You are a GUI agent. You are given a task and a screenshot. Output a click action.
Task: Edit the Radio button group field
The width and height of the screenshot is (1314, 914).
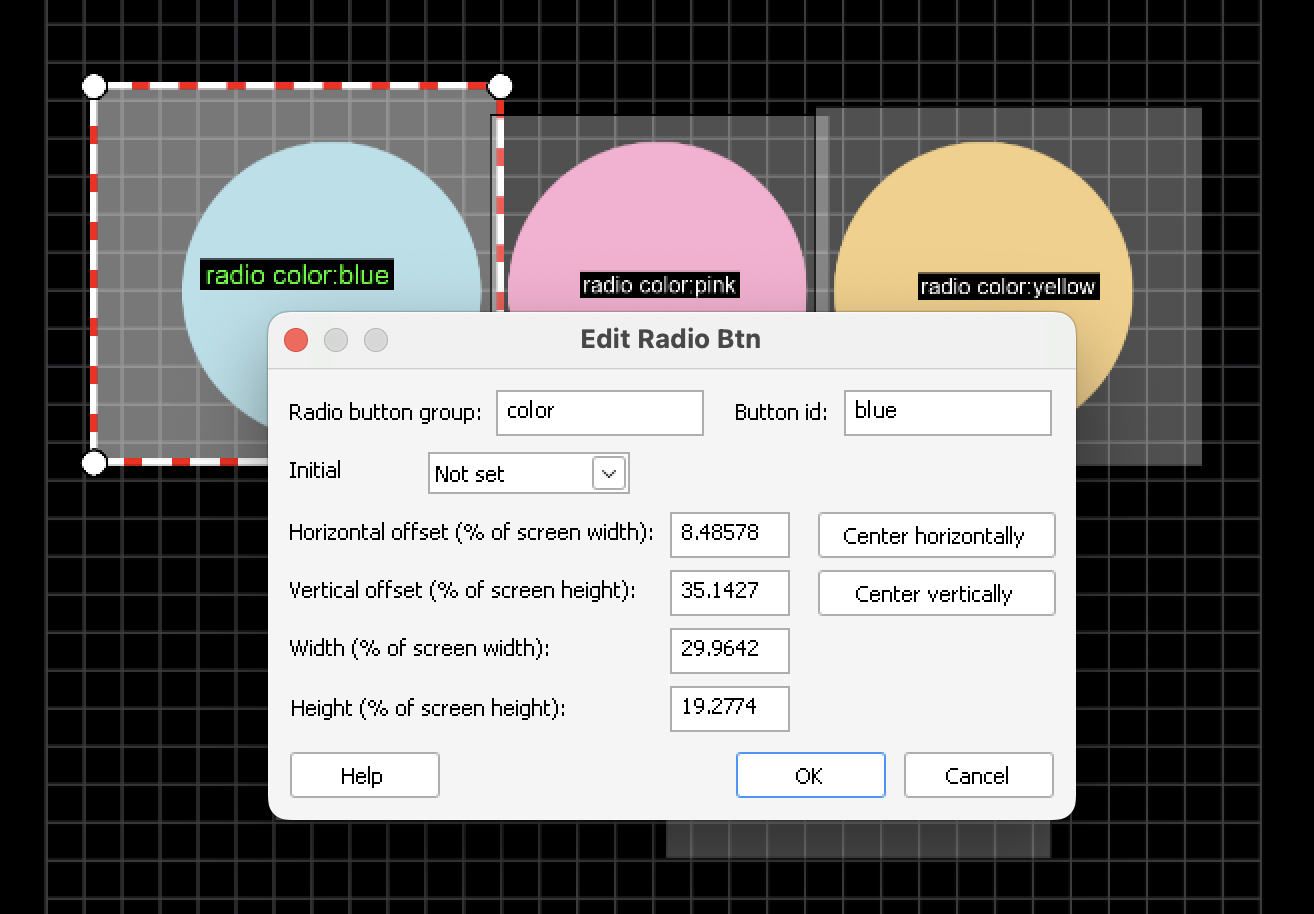pos(599,412)
